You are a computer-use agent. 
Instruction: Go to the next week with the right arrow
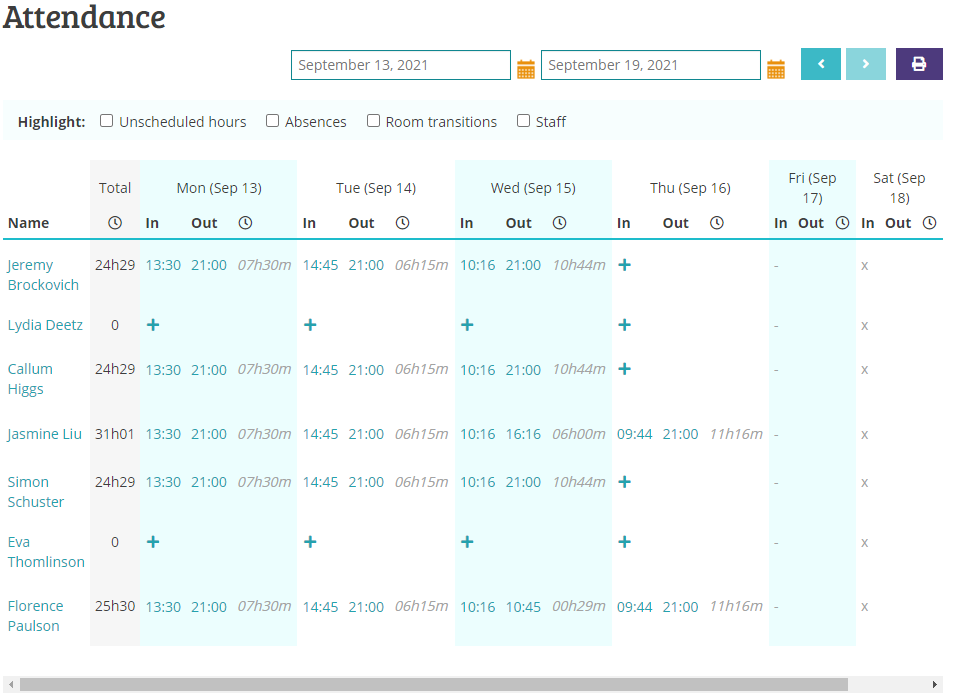click(x=865, y=63)
